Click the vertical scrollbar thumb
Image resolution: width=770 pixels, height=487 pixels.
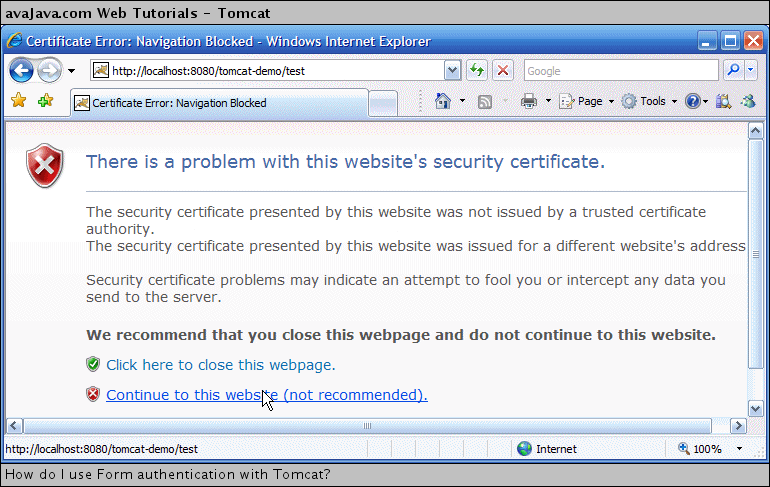click(755, 254)
